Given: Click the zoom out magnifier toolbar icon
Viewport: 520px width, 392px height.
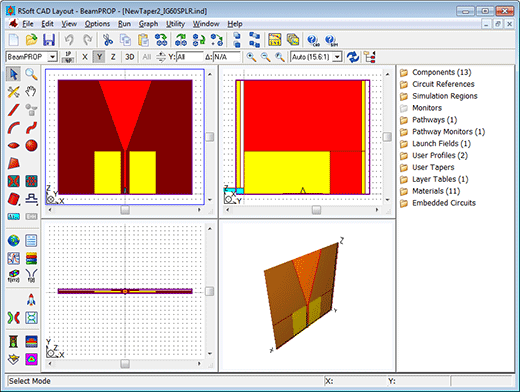Looking at the screenshot, I should click(265, 57).
